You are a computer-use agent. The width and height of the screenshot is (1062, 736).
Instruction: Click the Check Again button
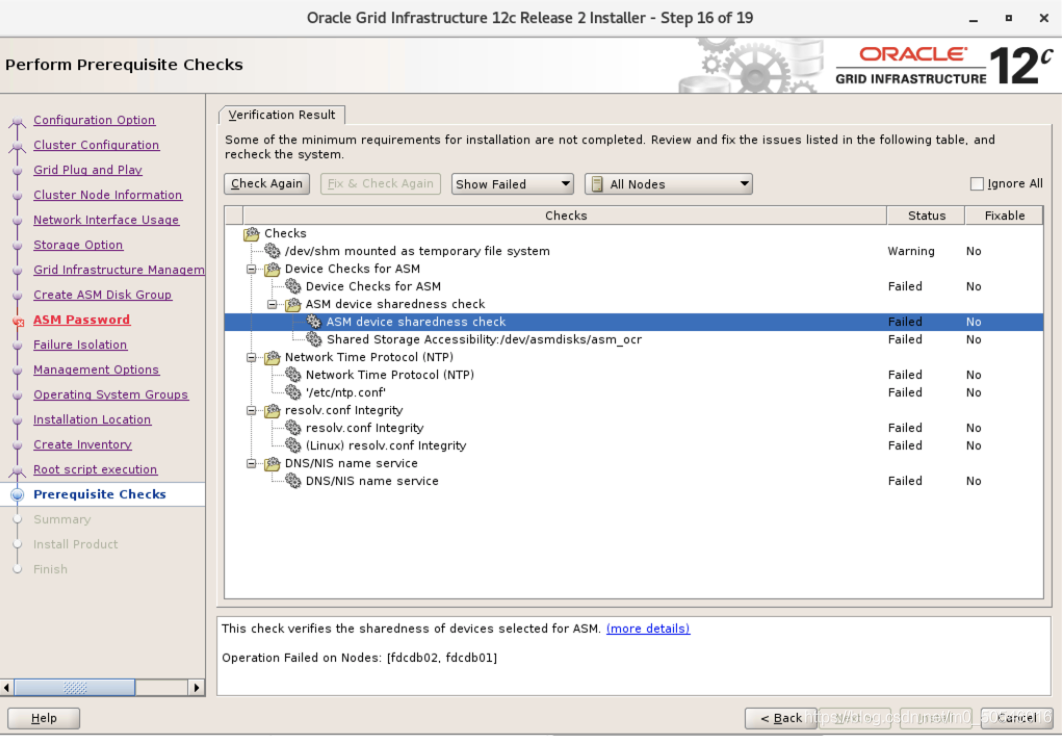(x=267, y=183)
